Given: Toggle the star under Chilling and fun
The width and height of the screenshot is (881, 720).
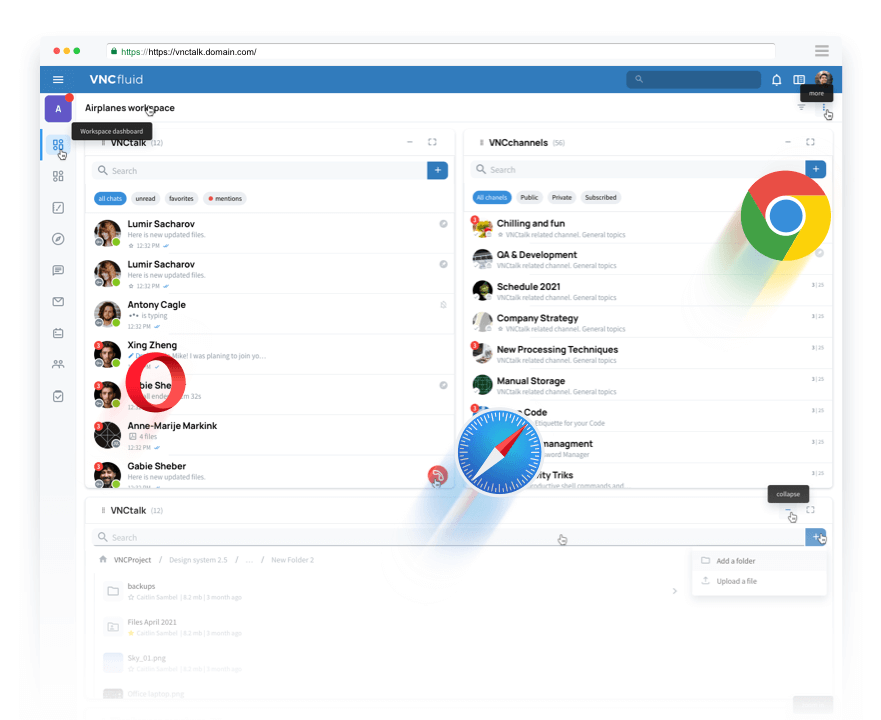Looking at the screenshot, I should [x=500, y=235].
